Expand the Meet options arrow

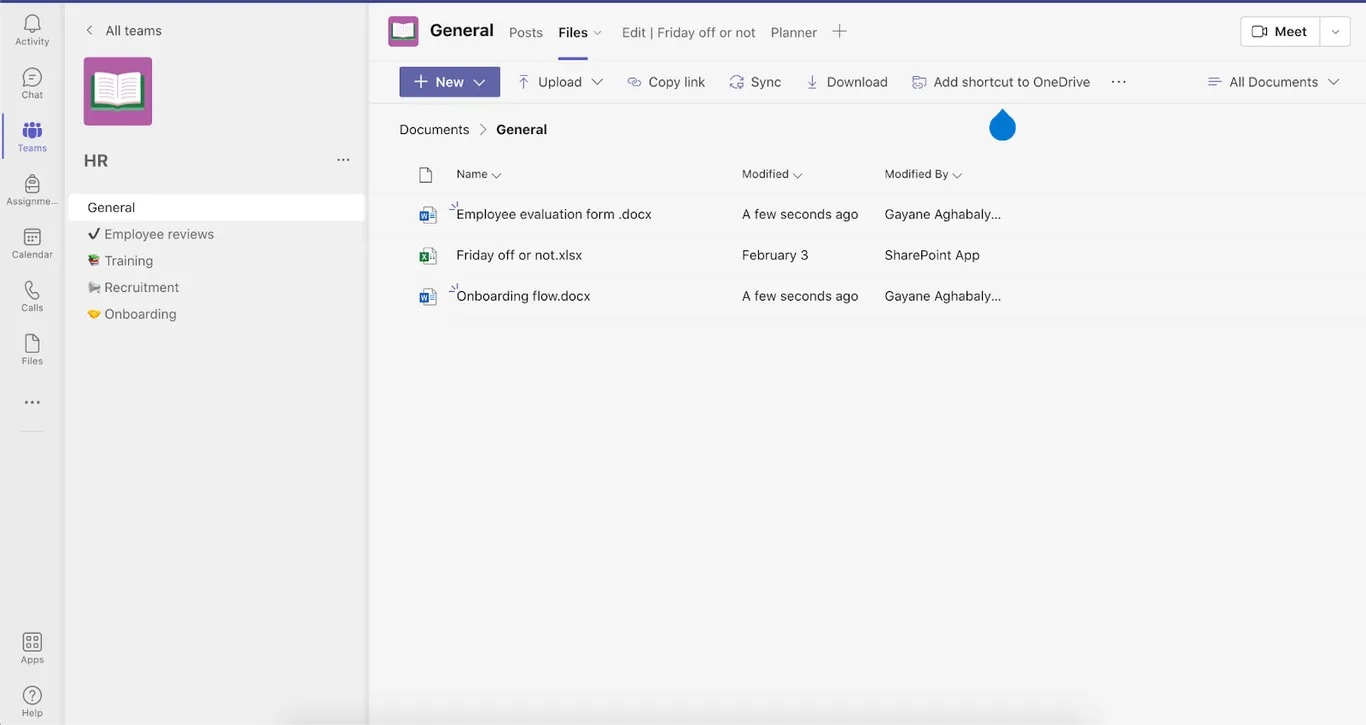tap(1335, 32)
